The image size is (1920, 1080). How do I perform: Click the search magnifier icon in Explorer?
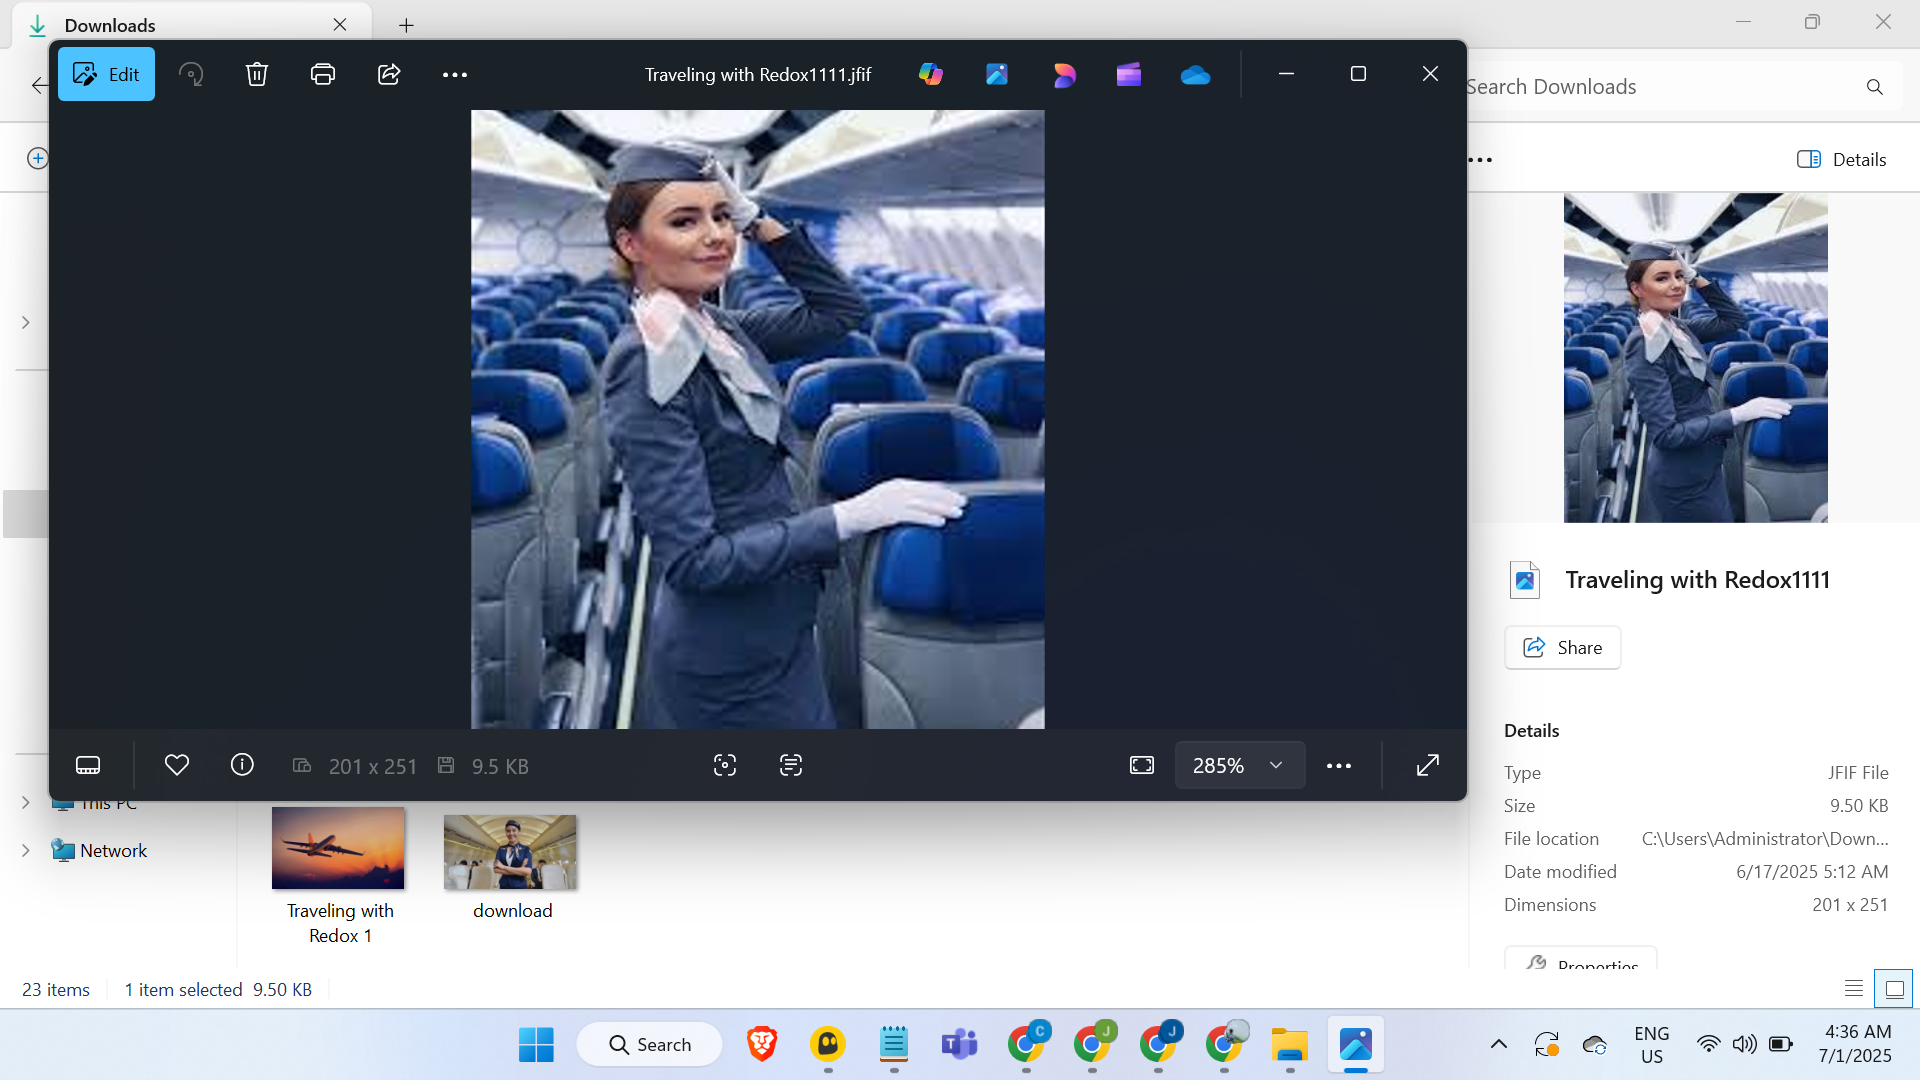[x=1875, y=87]
